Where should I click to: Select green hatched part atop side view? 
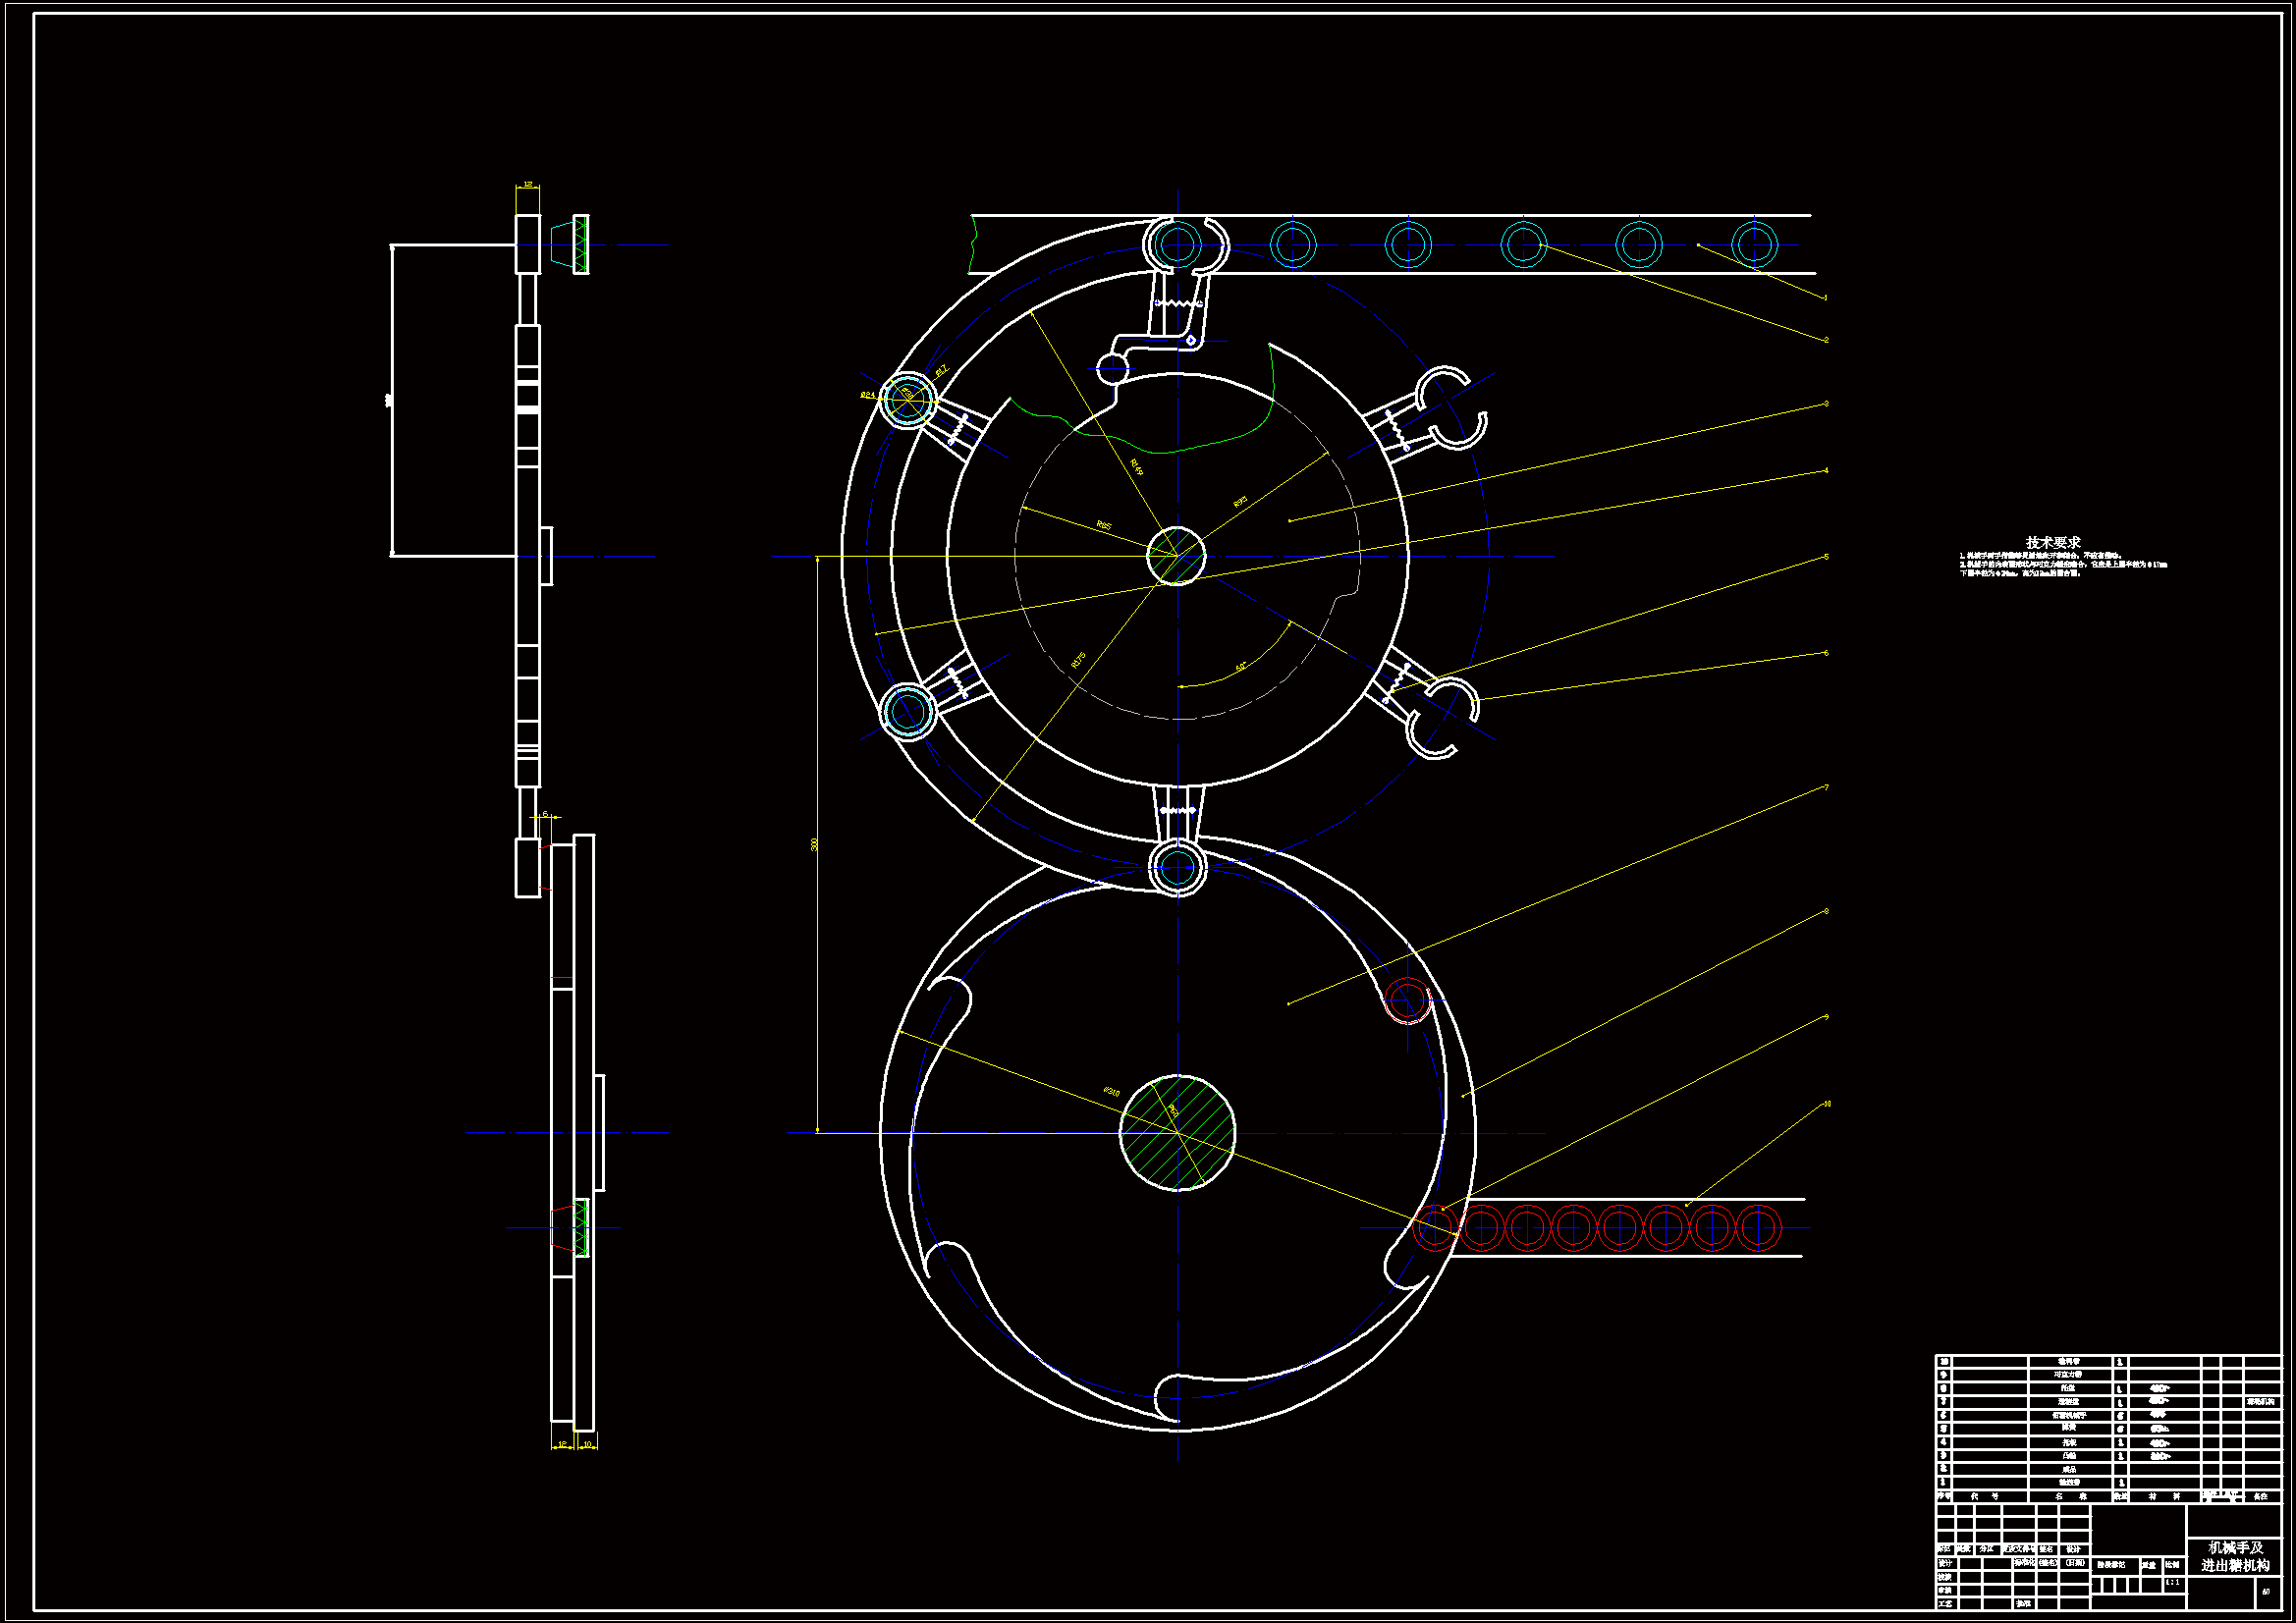click(x=581, y=244)
